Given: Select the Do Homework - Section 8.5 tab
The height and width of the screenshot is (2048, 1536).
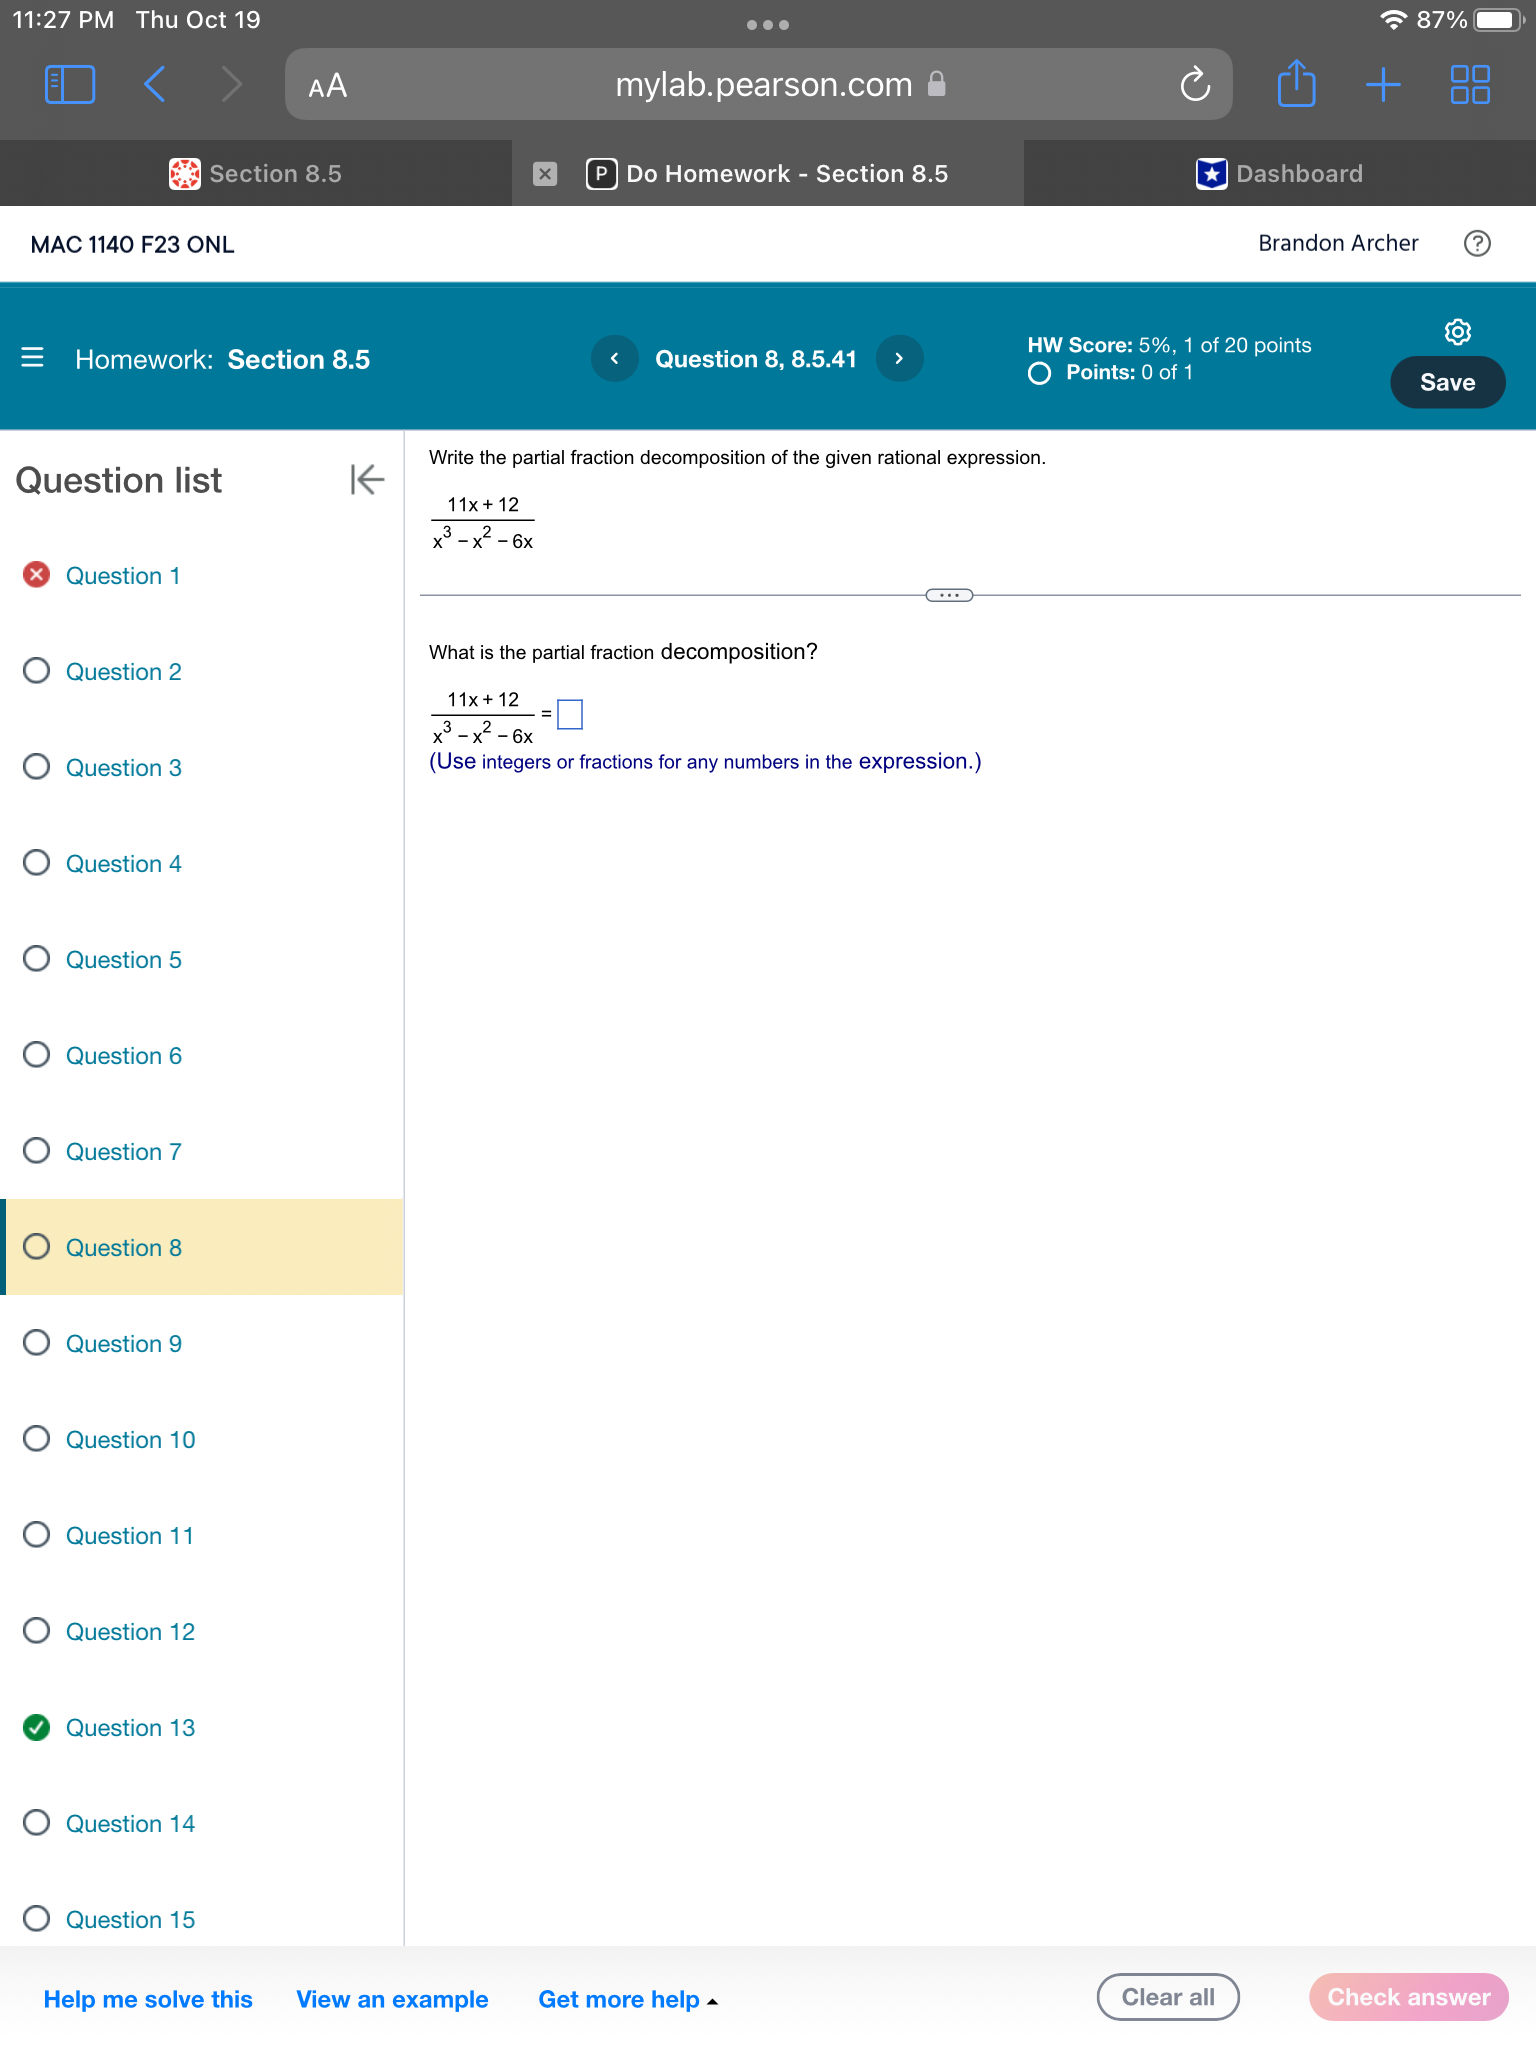Looking at the screenshot, I should point(768,174).
